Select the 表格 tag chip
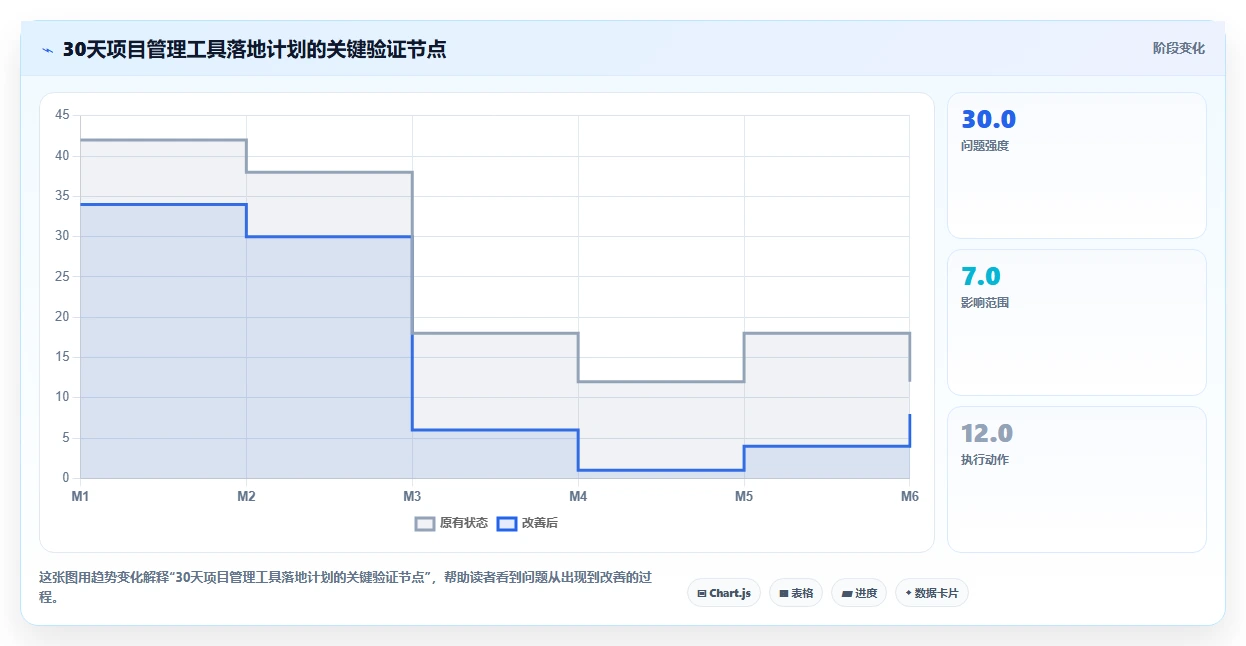 click(x=796, y=593)
